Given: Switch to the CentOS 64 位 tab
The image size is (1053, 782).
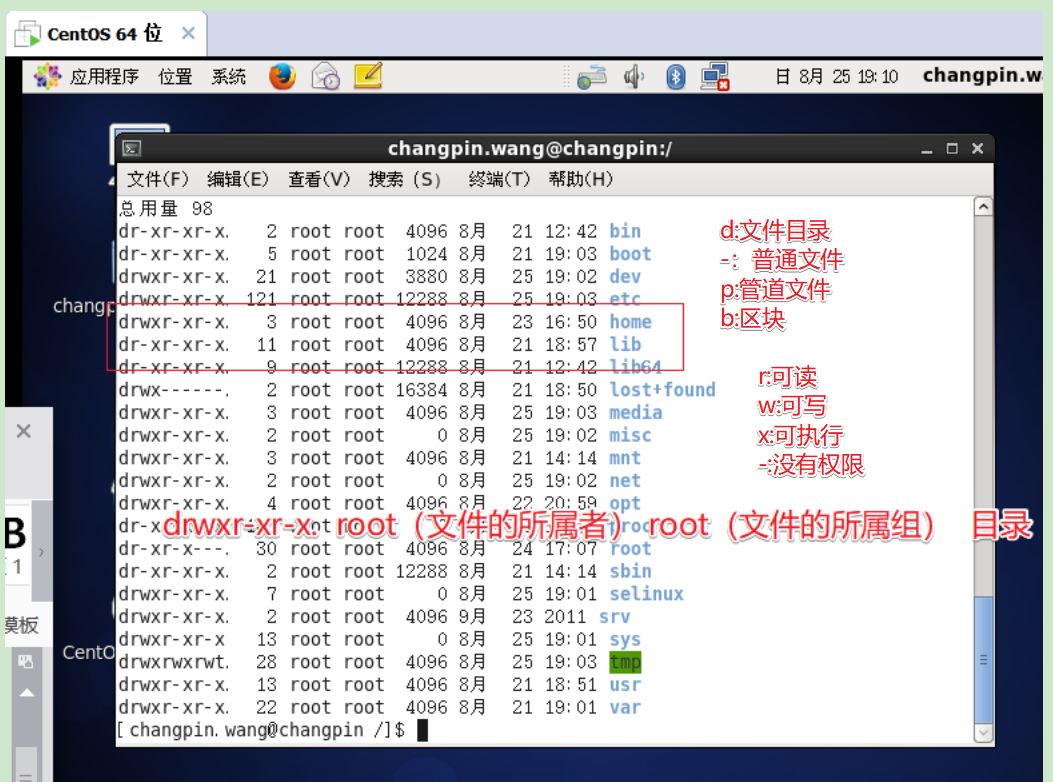Looking at the screenshot, I should [105, 33].
